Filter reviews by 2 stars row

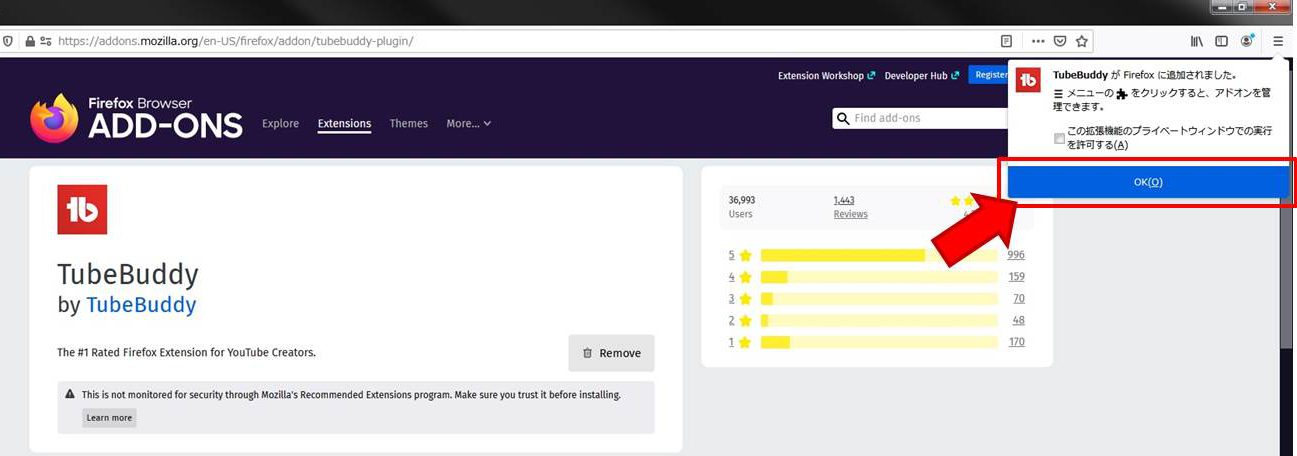click(877, 321)
